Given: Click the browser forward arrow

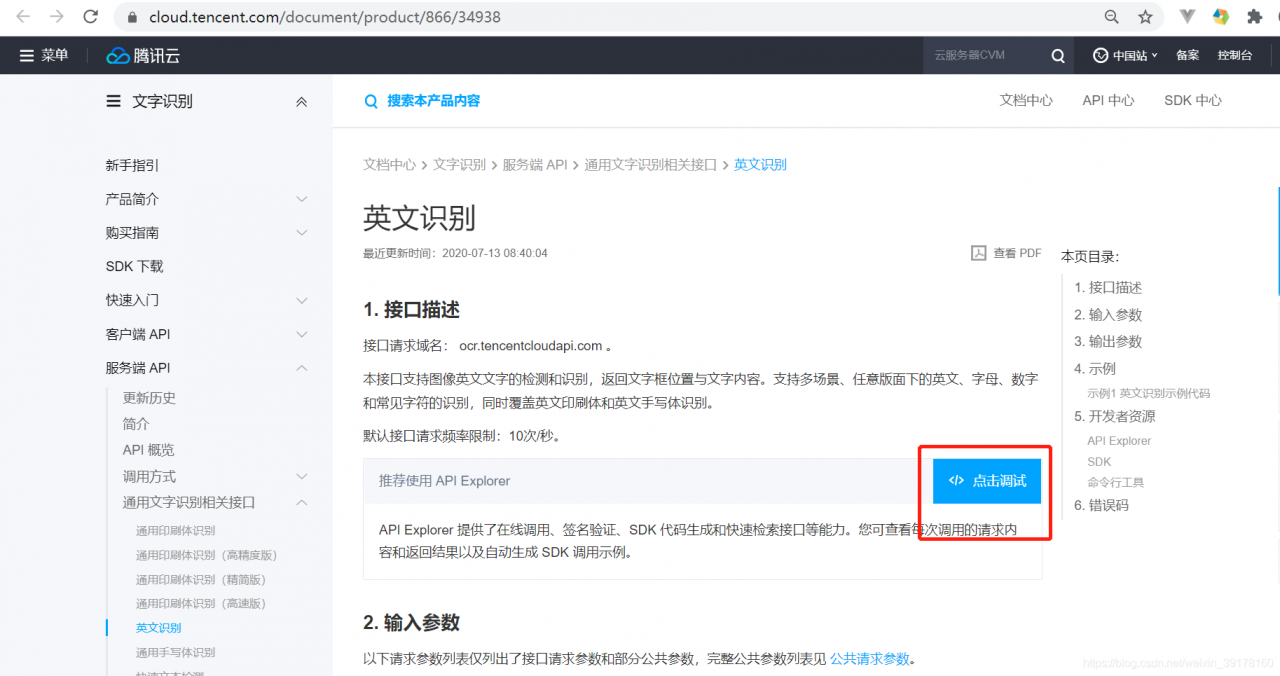Looking at the screenshot, I should (57, 17).
